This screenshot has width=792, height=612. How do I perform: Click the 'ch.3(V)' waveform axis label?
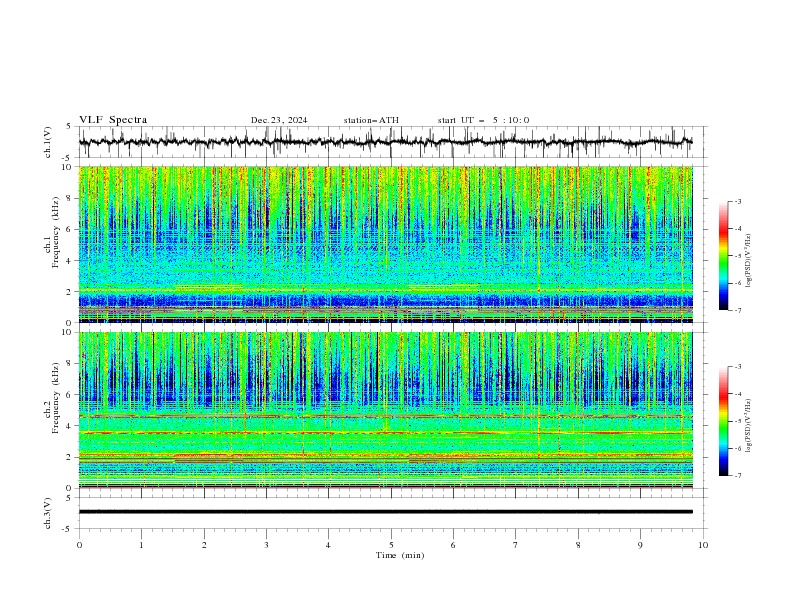point(48,513)
